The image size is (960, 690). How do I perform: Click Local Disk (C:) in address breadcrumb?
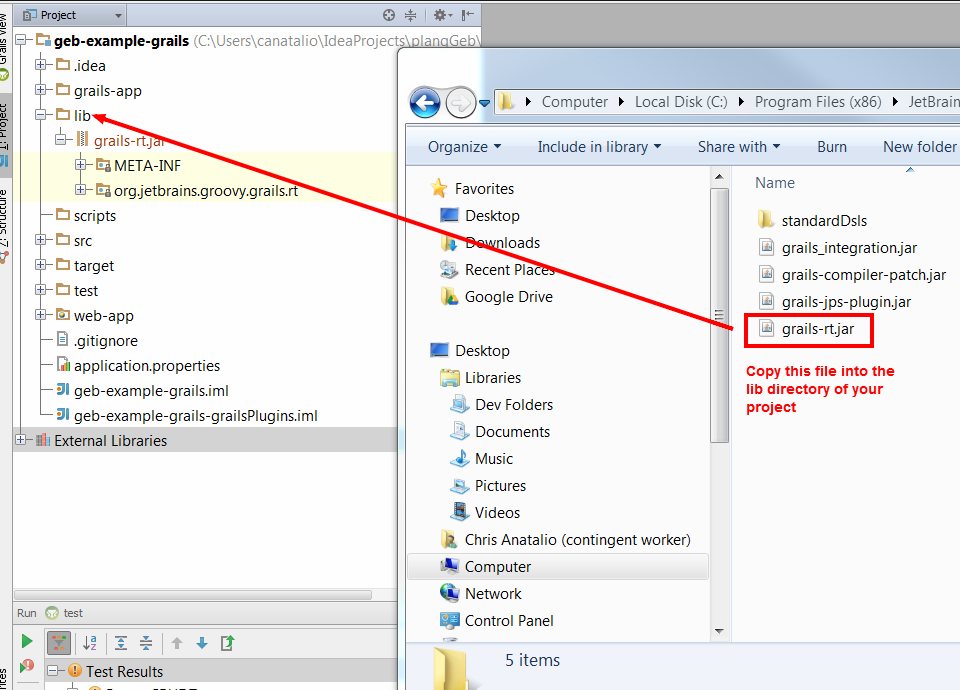tap(681, 102)
